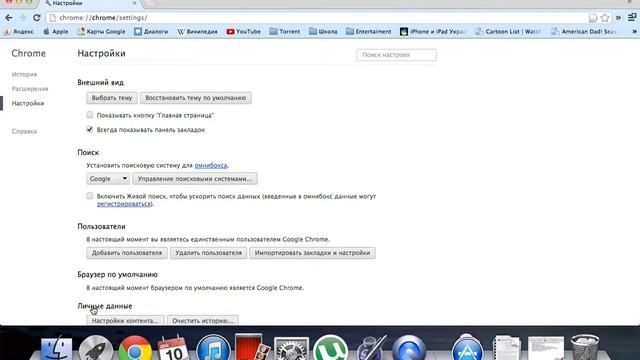
Task: Open the Chrome menu icon at toolbar end
Action: pyautogui.click(x=632, y=18)
